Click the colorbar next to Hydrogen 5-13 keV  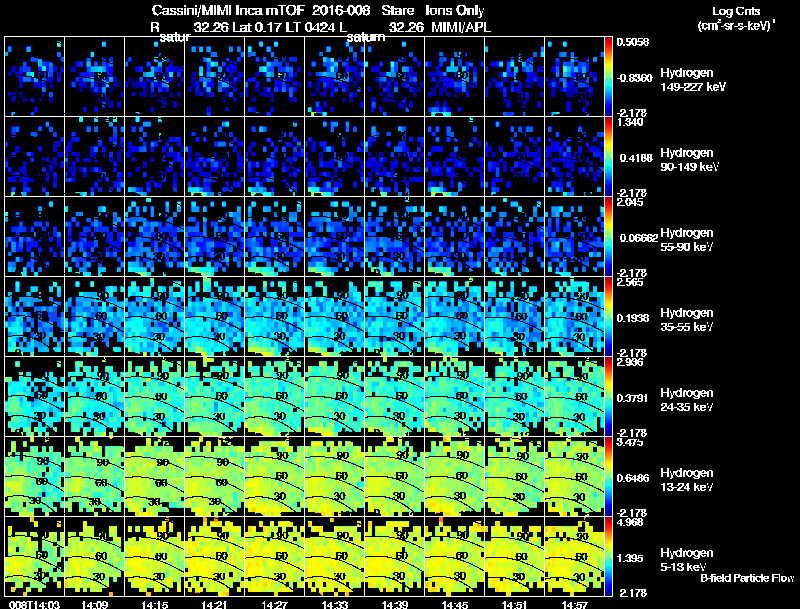(x=608, y=556)
